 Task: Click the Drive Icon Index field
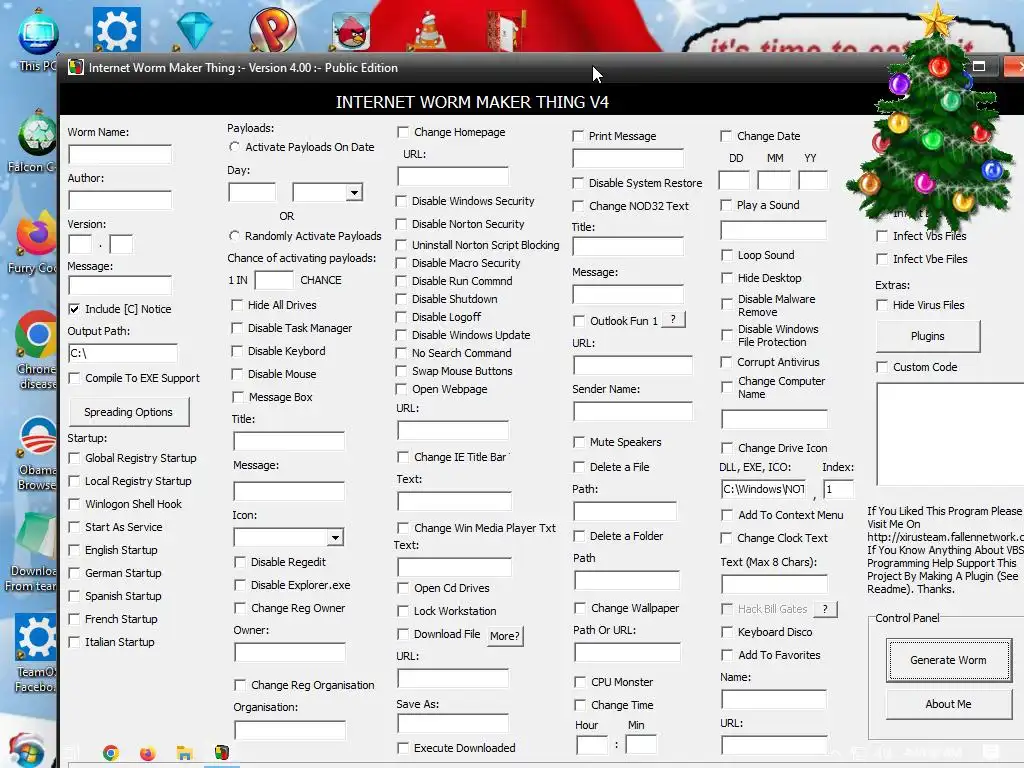pyautogui.click(x=839, y=489)
